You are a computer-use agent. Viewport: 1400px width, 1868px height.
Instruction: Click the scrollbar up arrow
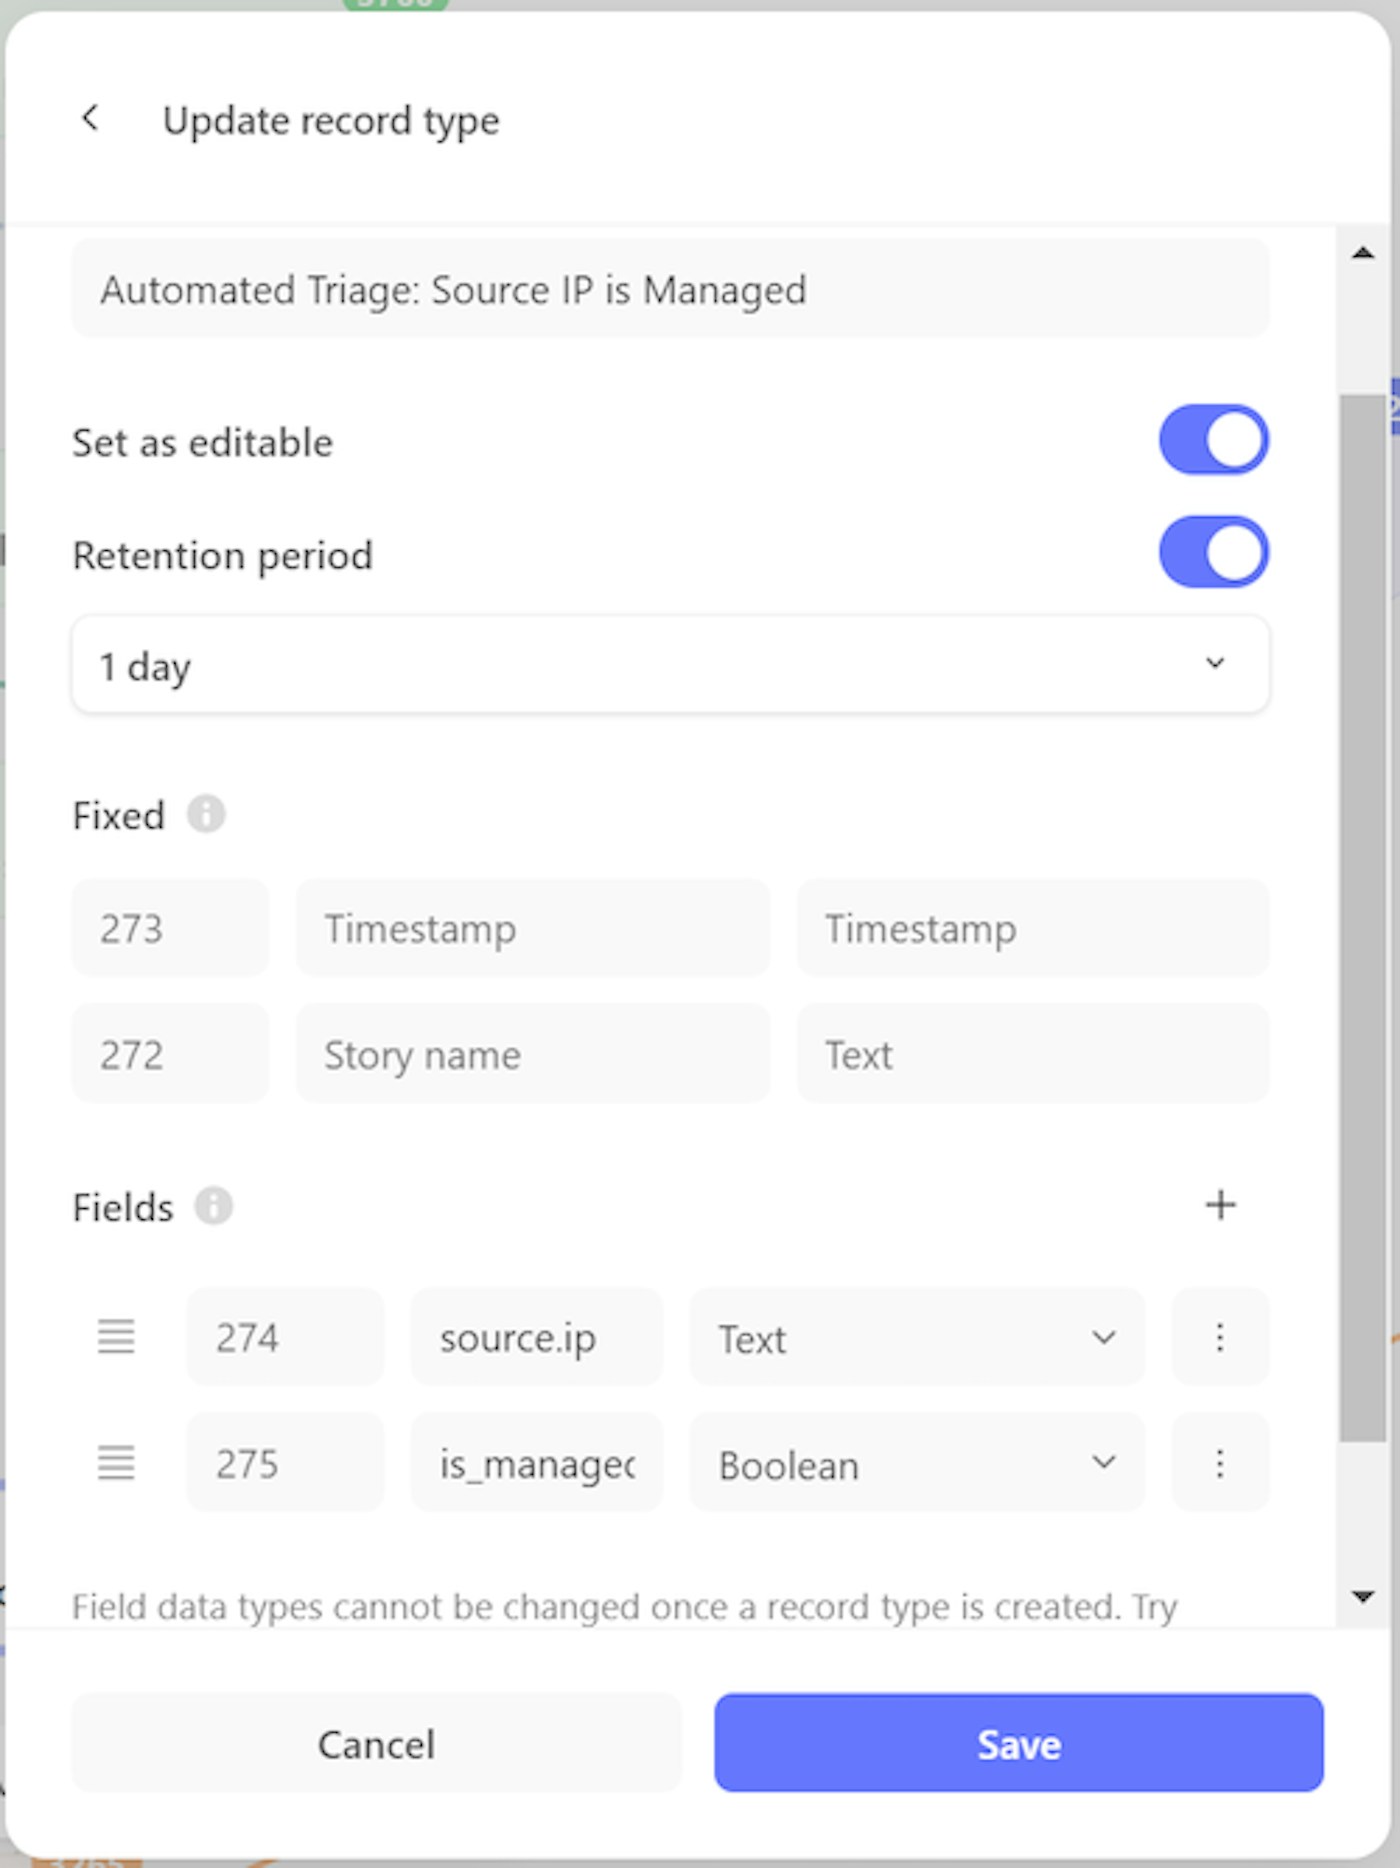point(1362,253)
